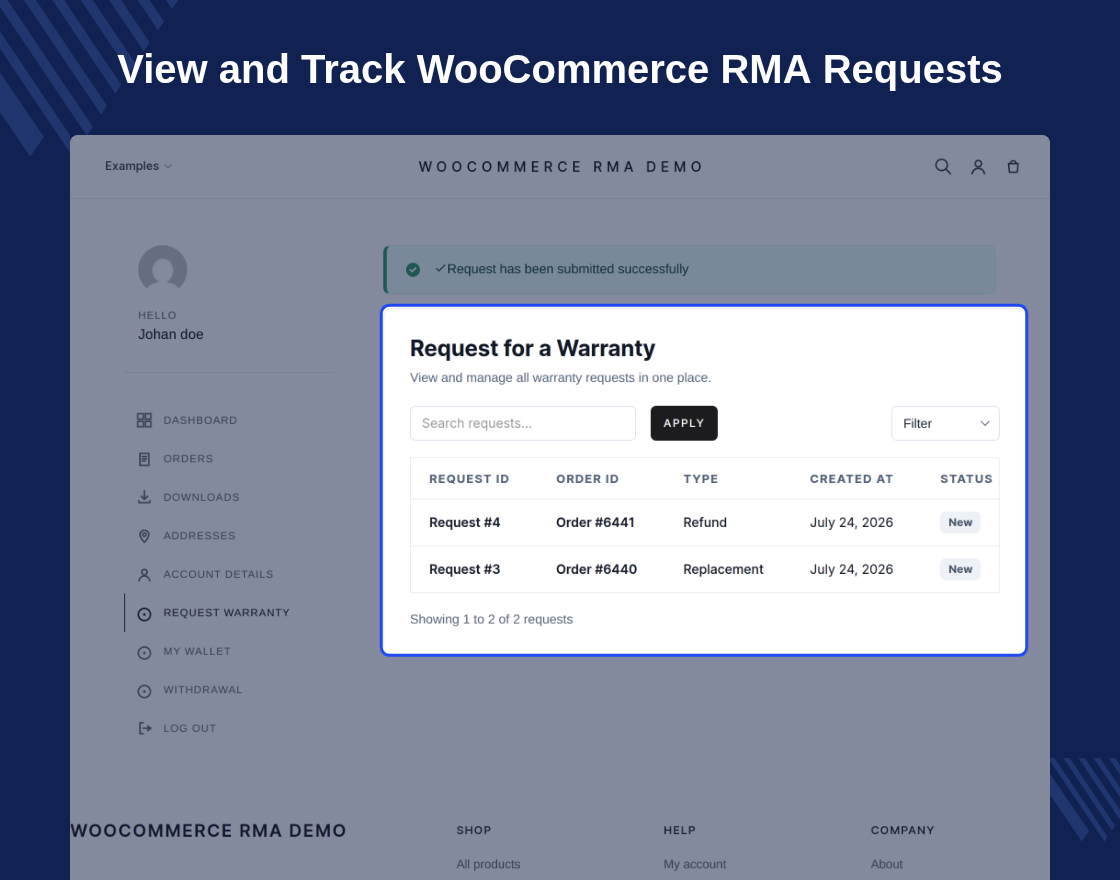Click New status badge for Request #3

(960, 569)
